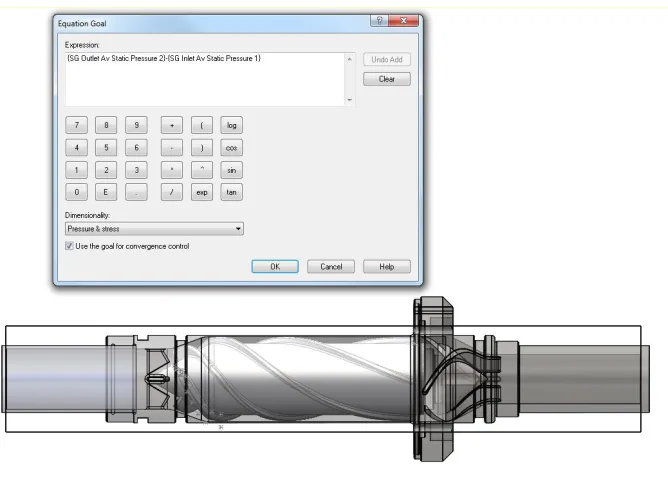Click the 8 digit button

107,125
